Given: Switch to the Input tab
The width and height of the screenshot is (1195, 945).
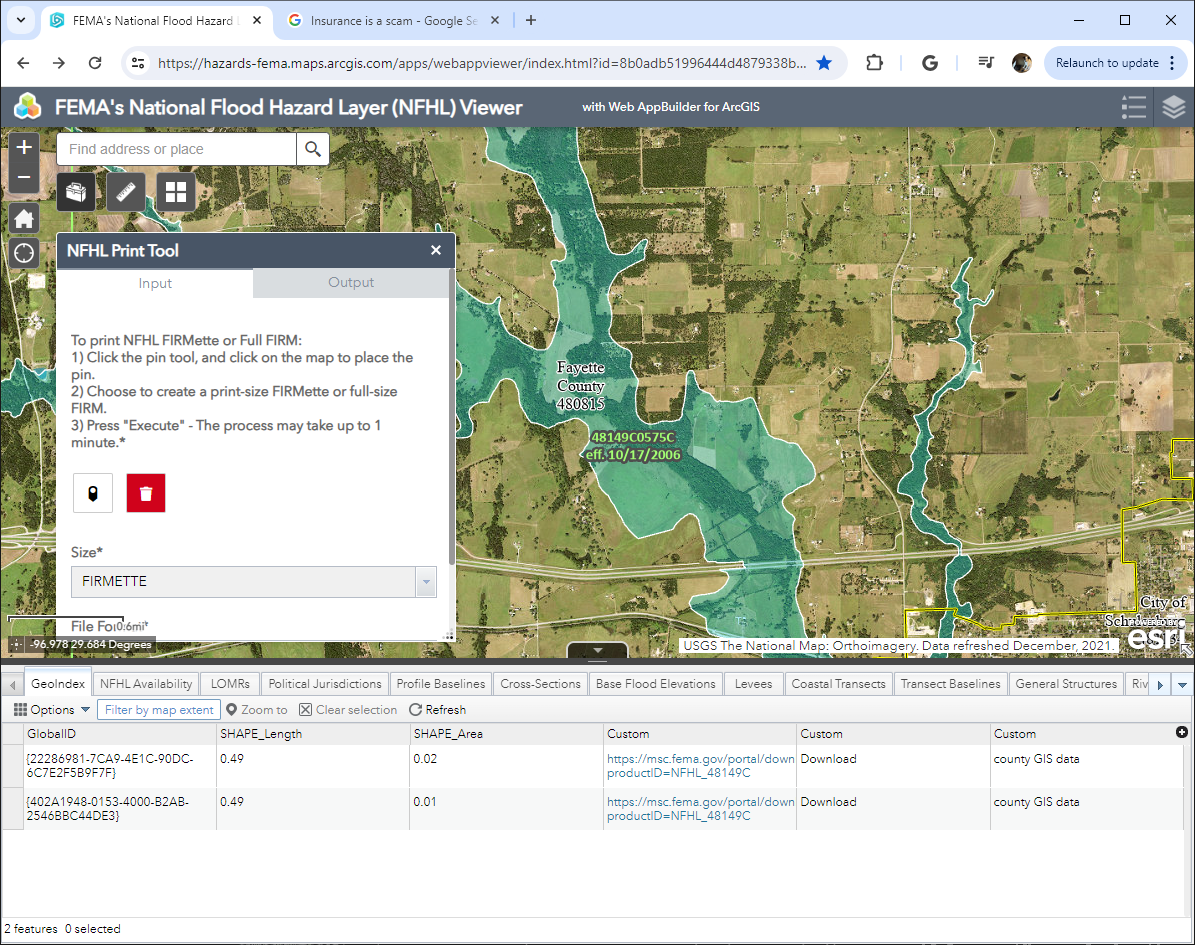Looking at the screenshot, I should coord(155,284).
